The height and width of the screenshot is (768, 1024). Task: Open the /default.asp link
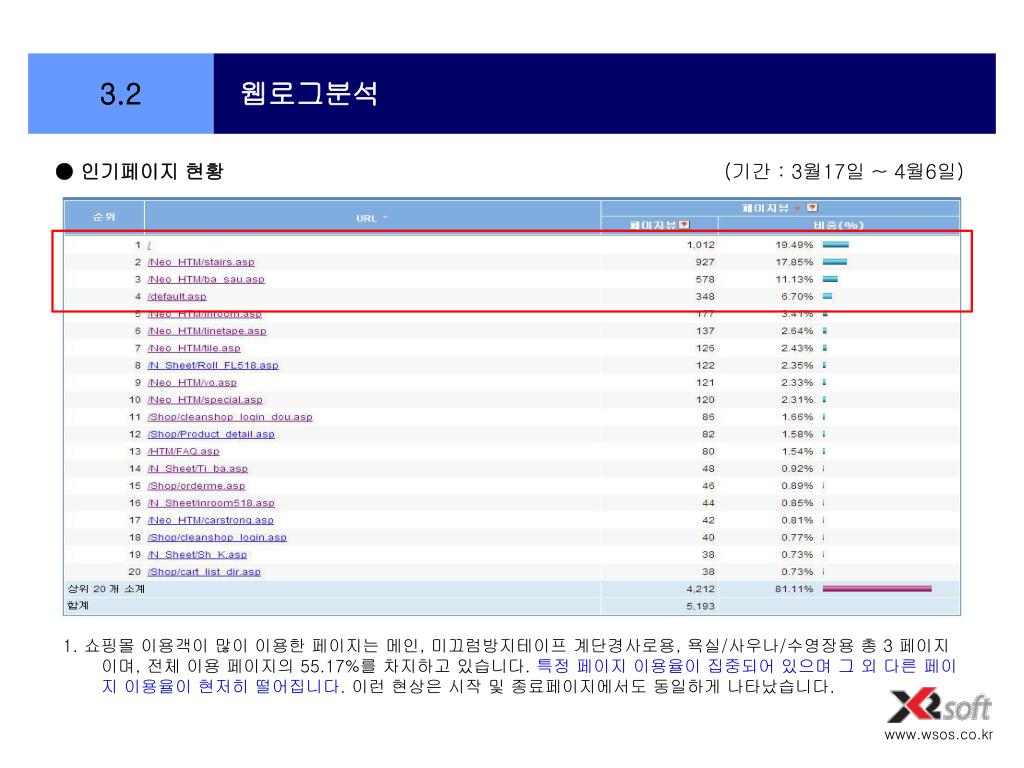pyautogui.click(x=177, y=296)
